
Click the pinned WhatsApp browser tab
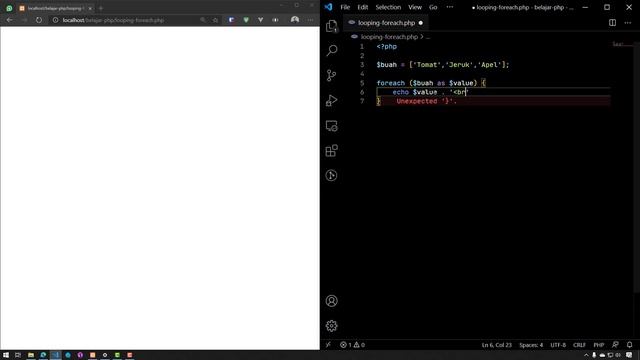click(9, 8)
